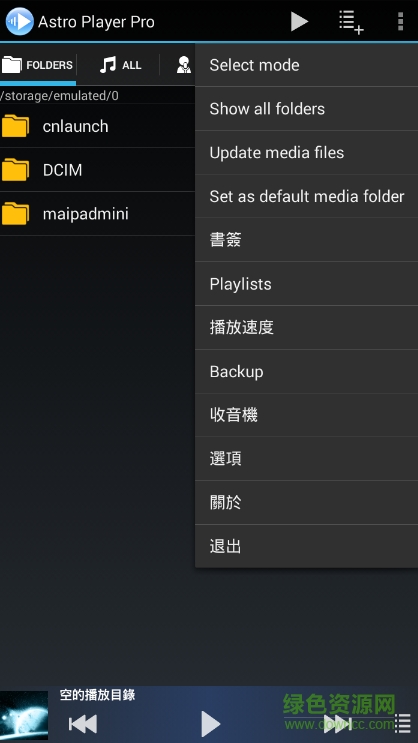Image resolution: width=418 pixels, height=743 pixels.
Task: Tap the three-dot overflow menu icon
Action: (x=400, y=21)
